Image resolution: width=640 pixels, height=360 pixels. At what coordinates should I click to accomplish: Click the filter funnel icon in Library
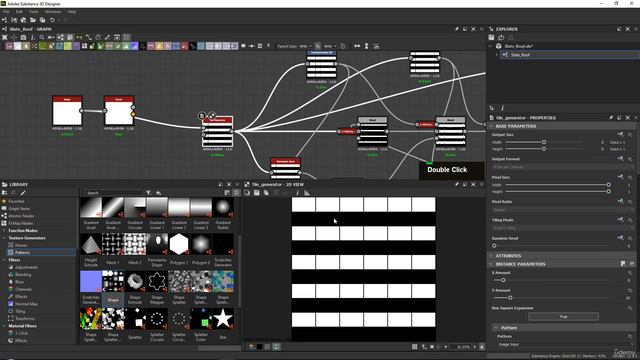pos(148,193)
